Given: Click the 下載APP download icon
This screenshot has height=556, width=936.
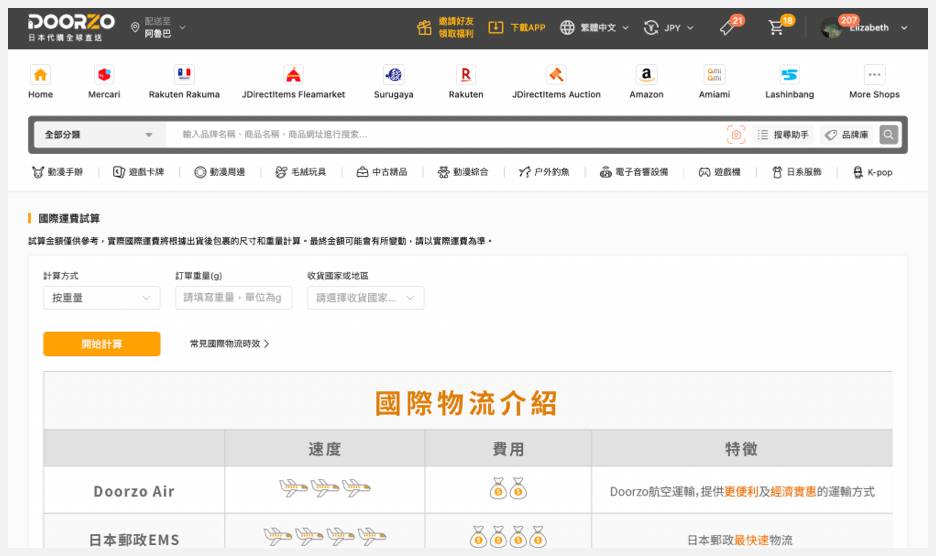Looking at the screenshot, I should [x=495, y=27].
